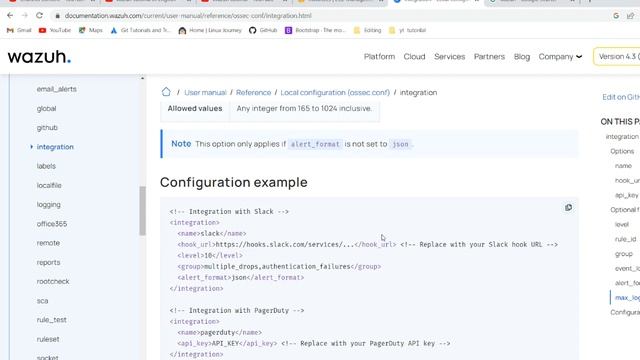
Task: Select ruleset in sidebar
Action: [x=48, y=339]
